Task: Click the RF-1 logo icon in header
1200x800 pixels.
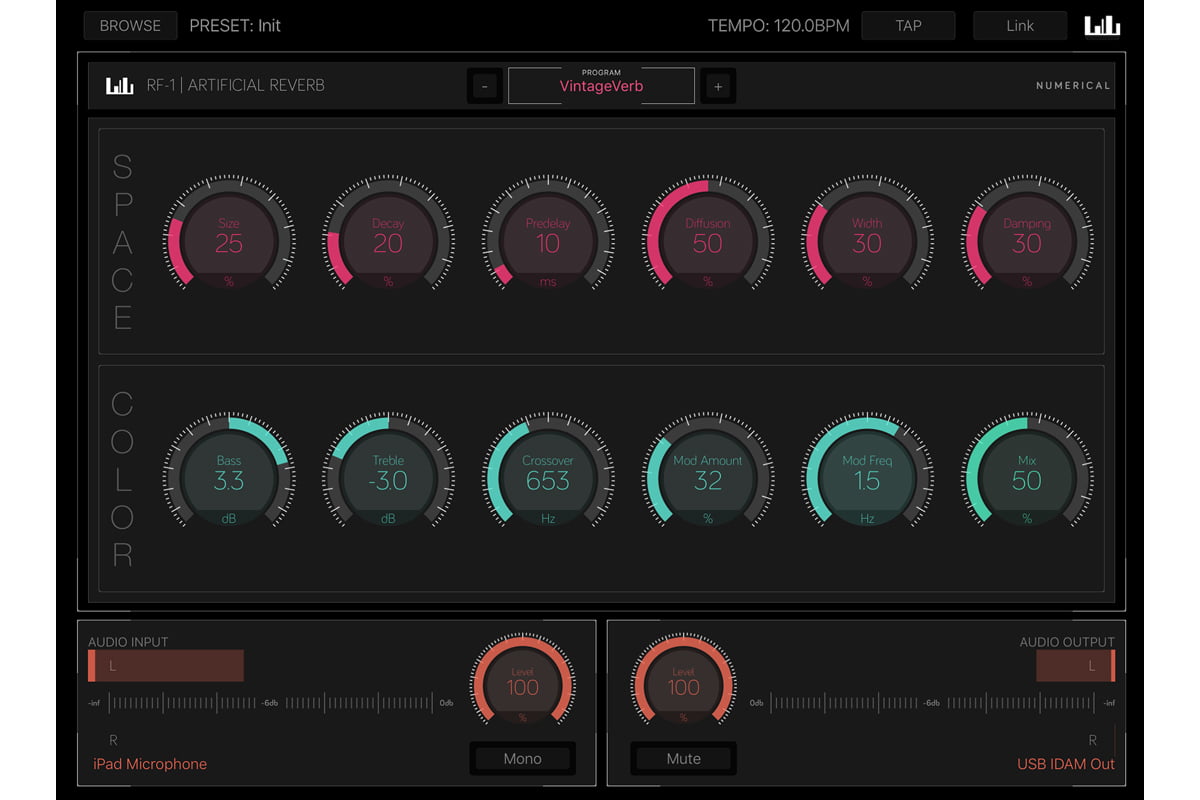Action: coord(120,85)
